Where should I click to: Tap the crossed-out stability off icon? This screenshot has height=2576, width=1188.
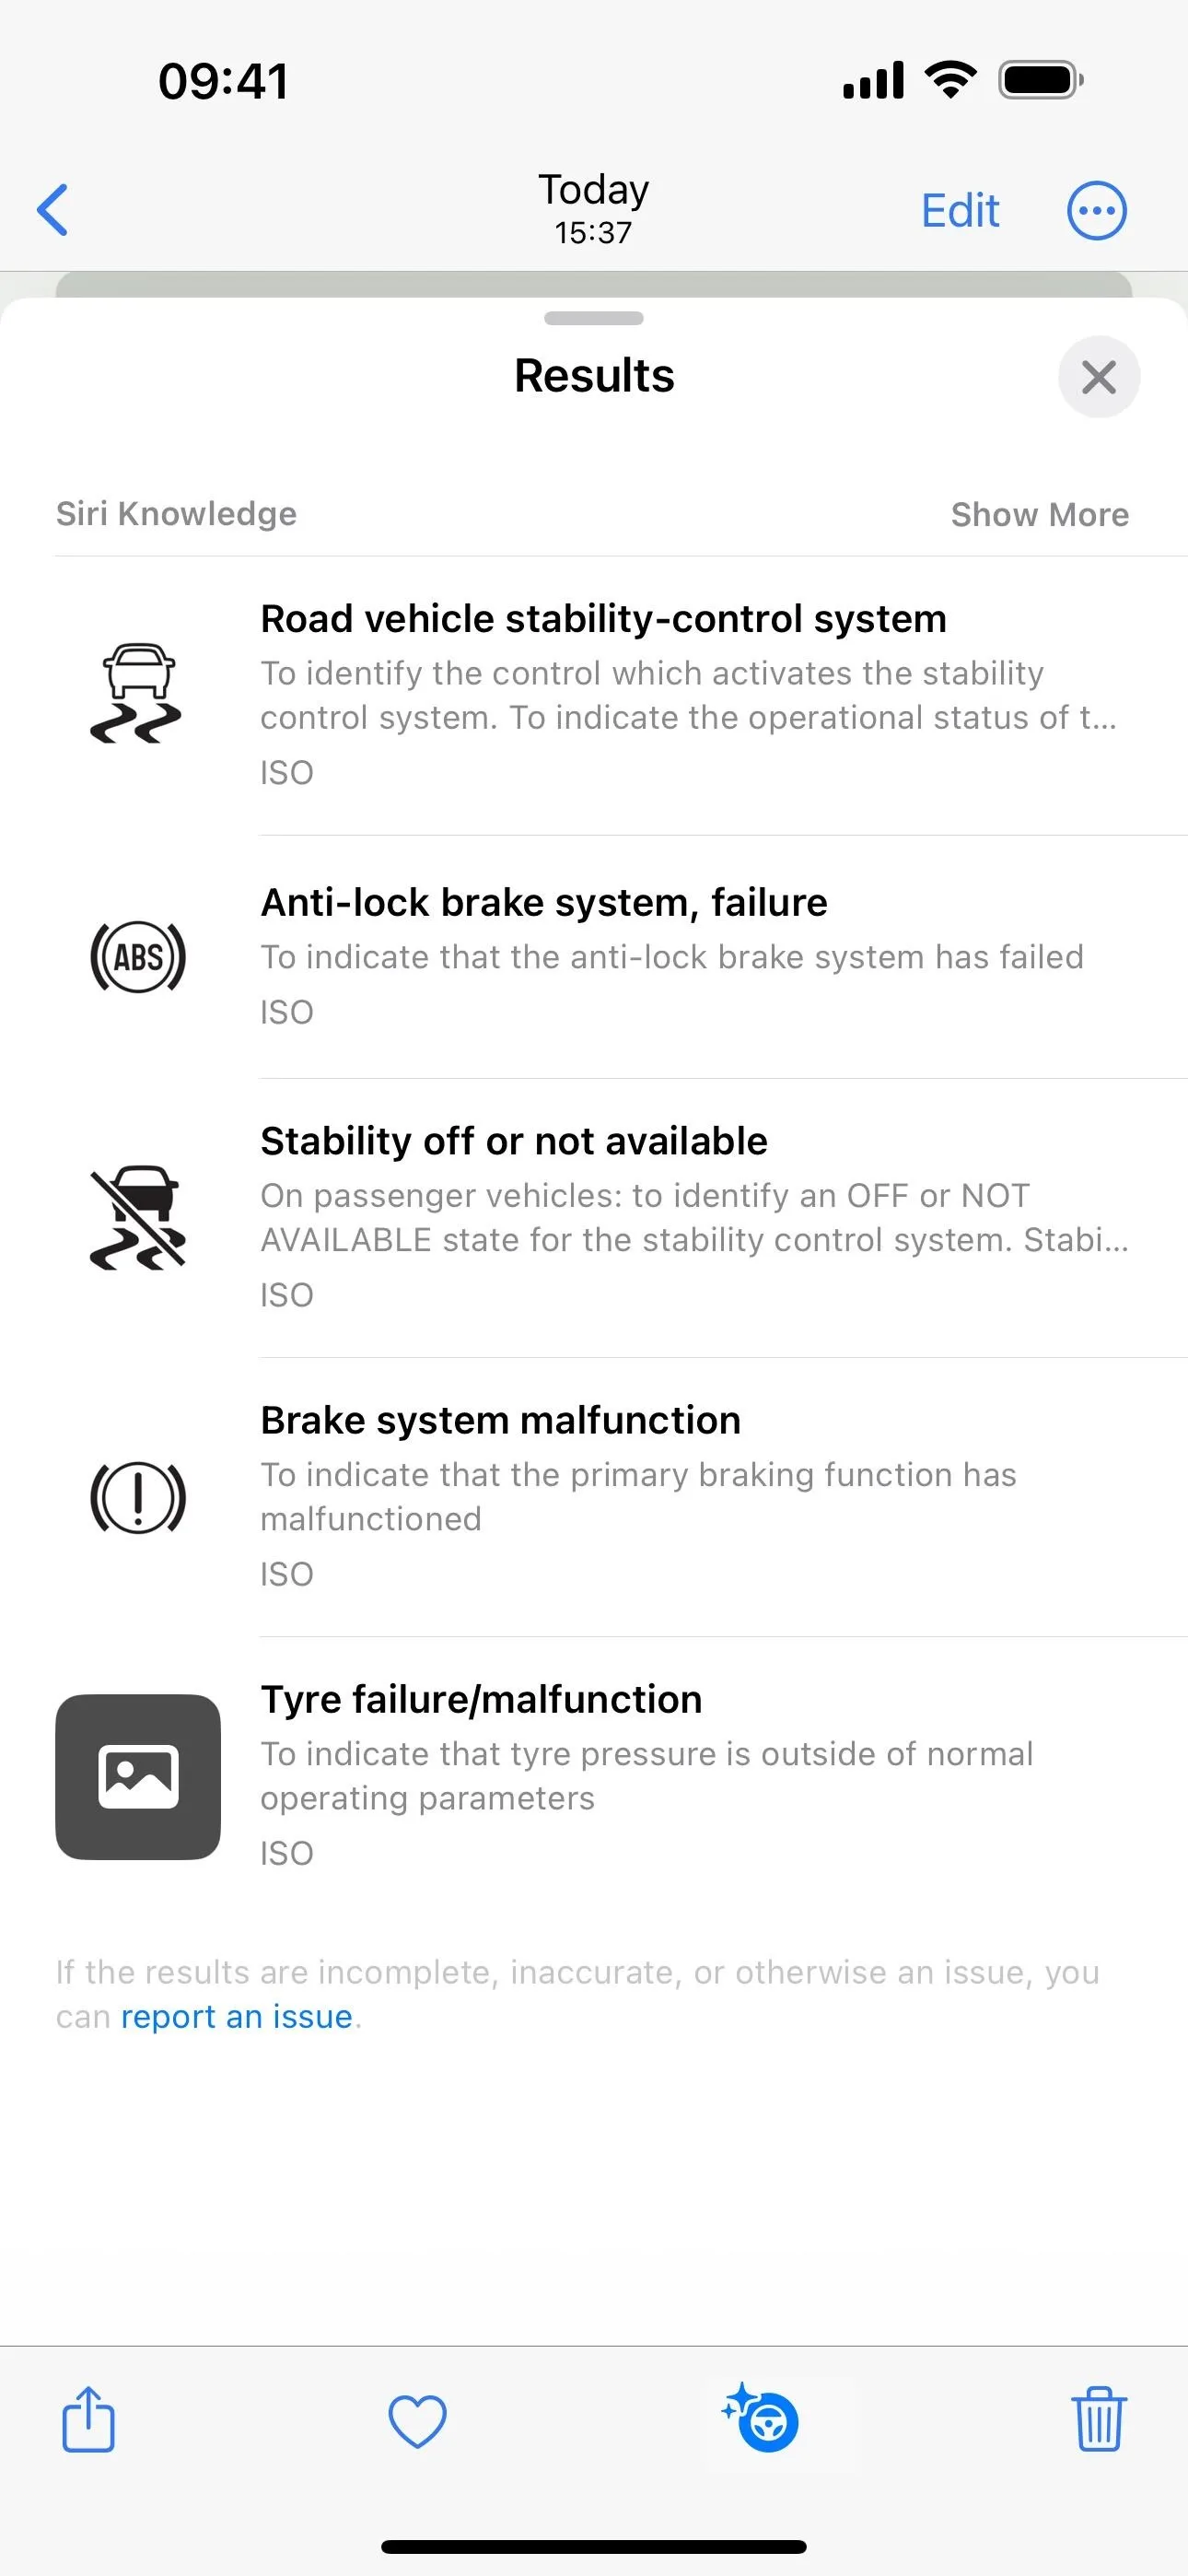138,1218
